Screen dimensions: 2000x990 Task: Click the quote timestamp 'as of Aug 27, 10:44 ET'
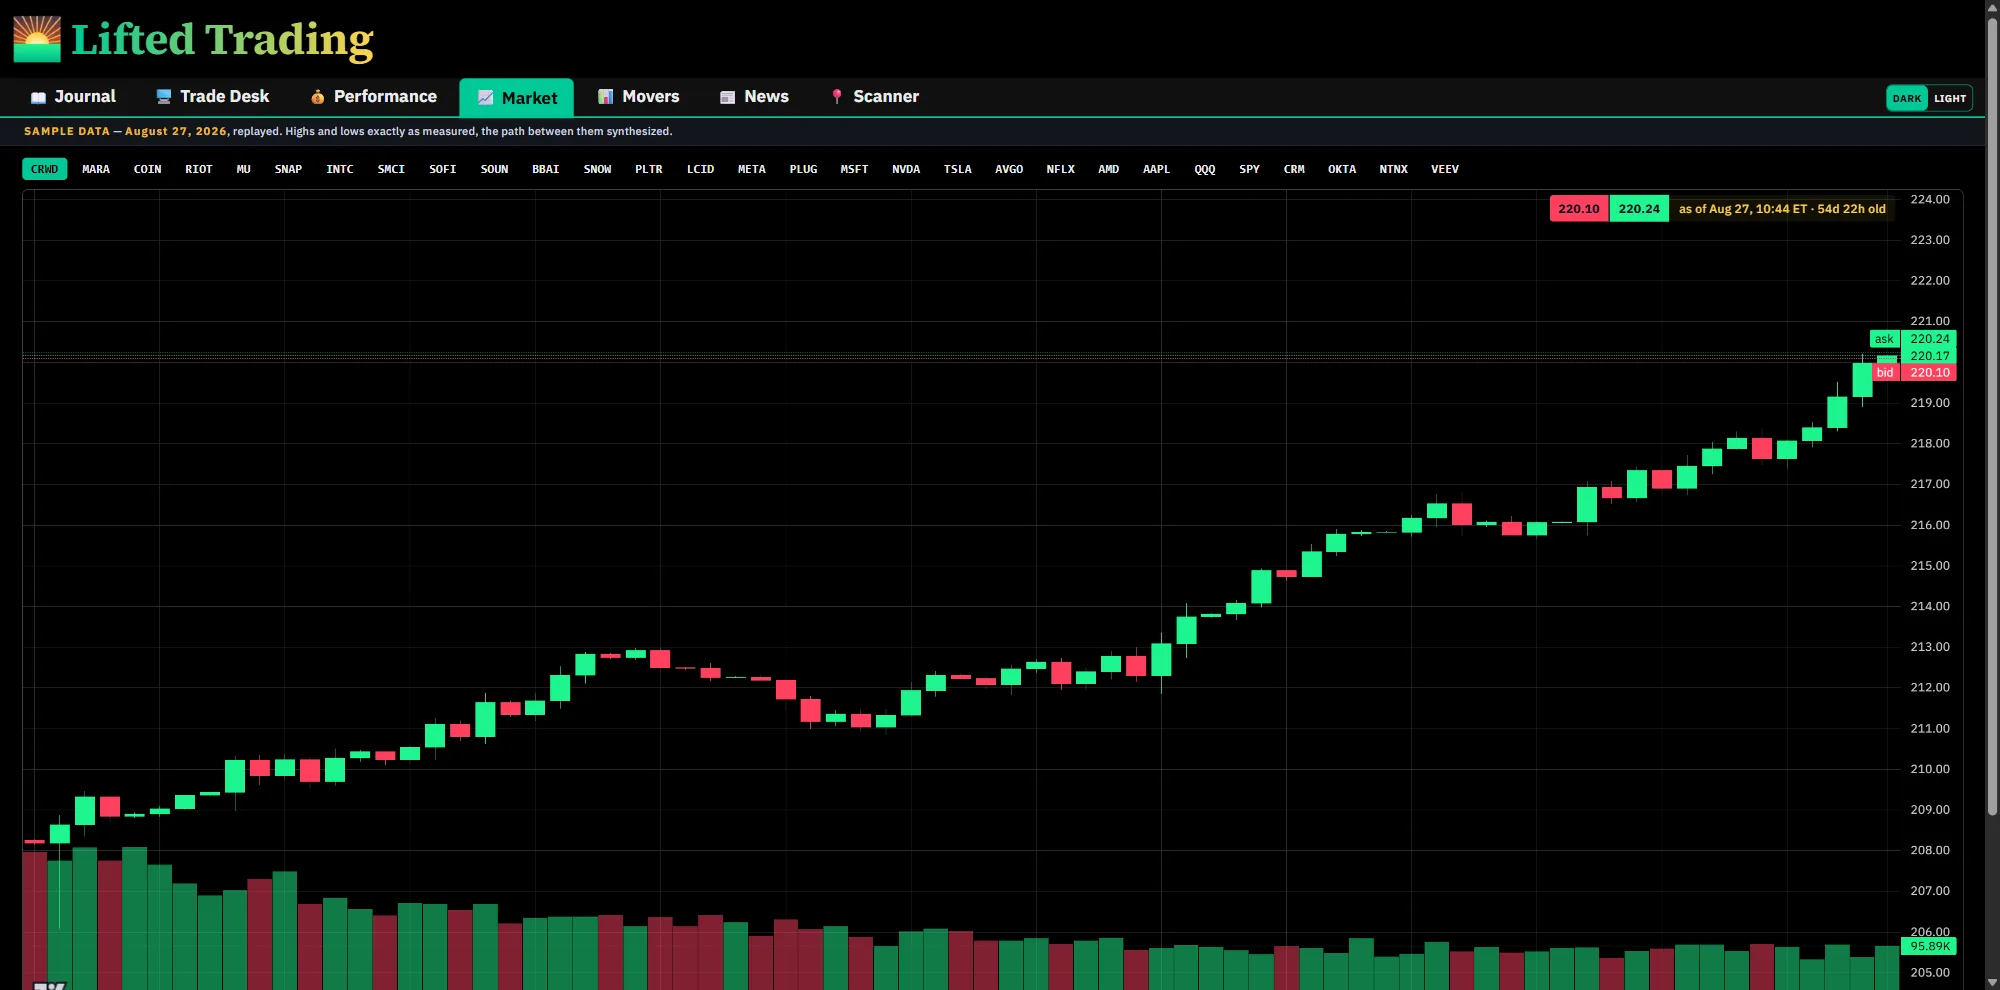click(1743, 209)
